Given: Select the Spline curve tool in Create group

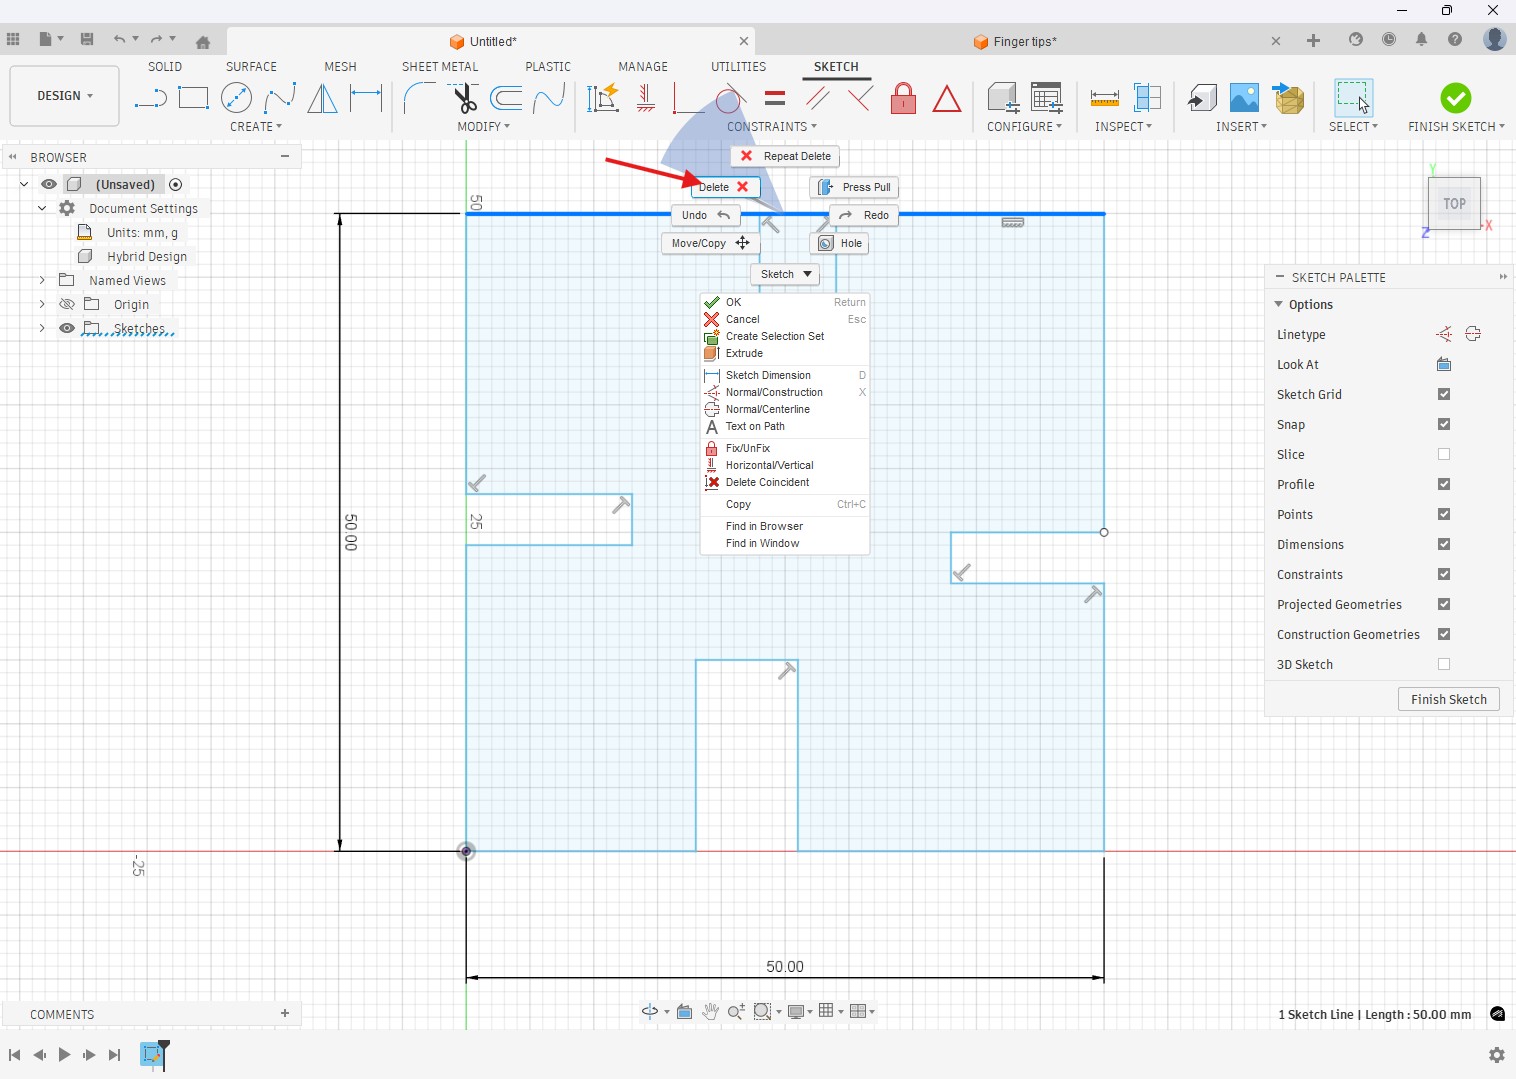Looking at the screenshot, I should click(x=279, y=98).
